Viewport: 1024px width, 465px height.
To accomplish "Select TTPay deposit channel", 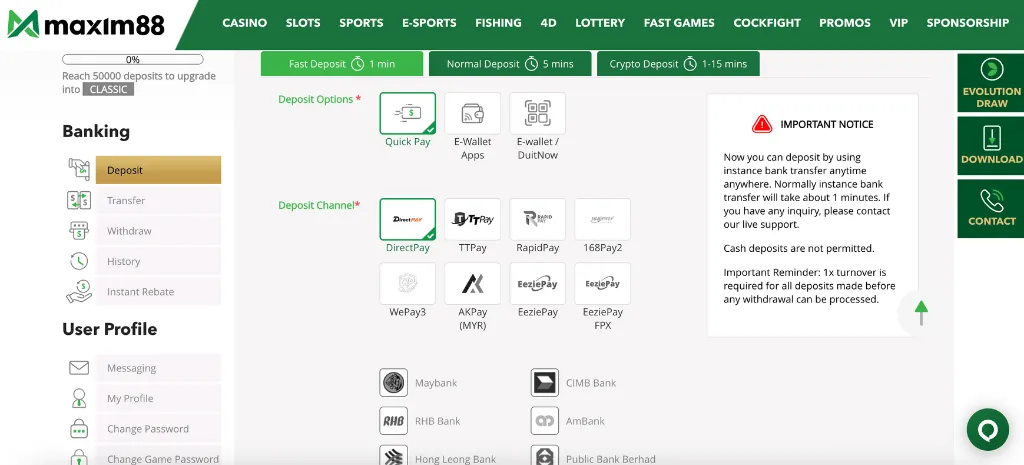I will pyautogui.click(x=472, y=219).
